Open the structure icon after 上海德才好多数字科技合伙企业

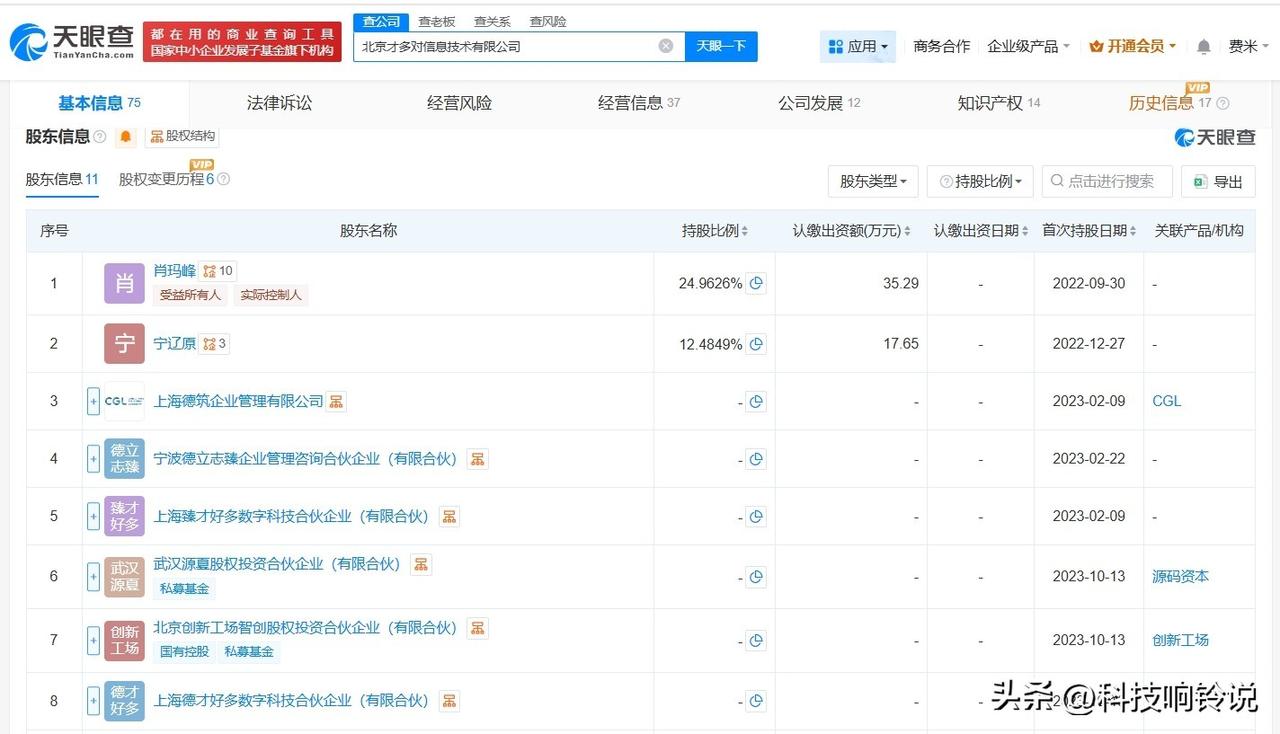[x=450, y=701]
